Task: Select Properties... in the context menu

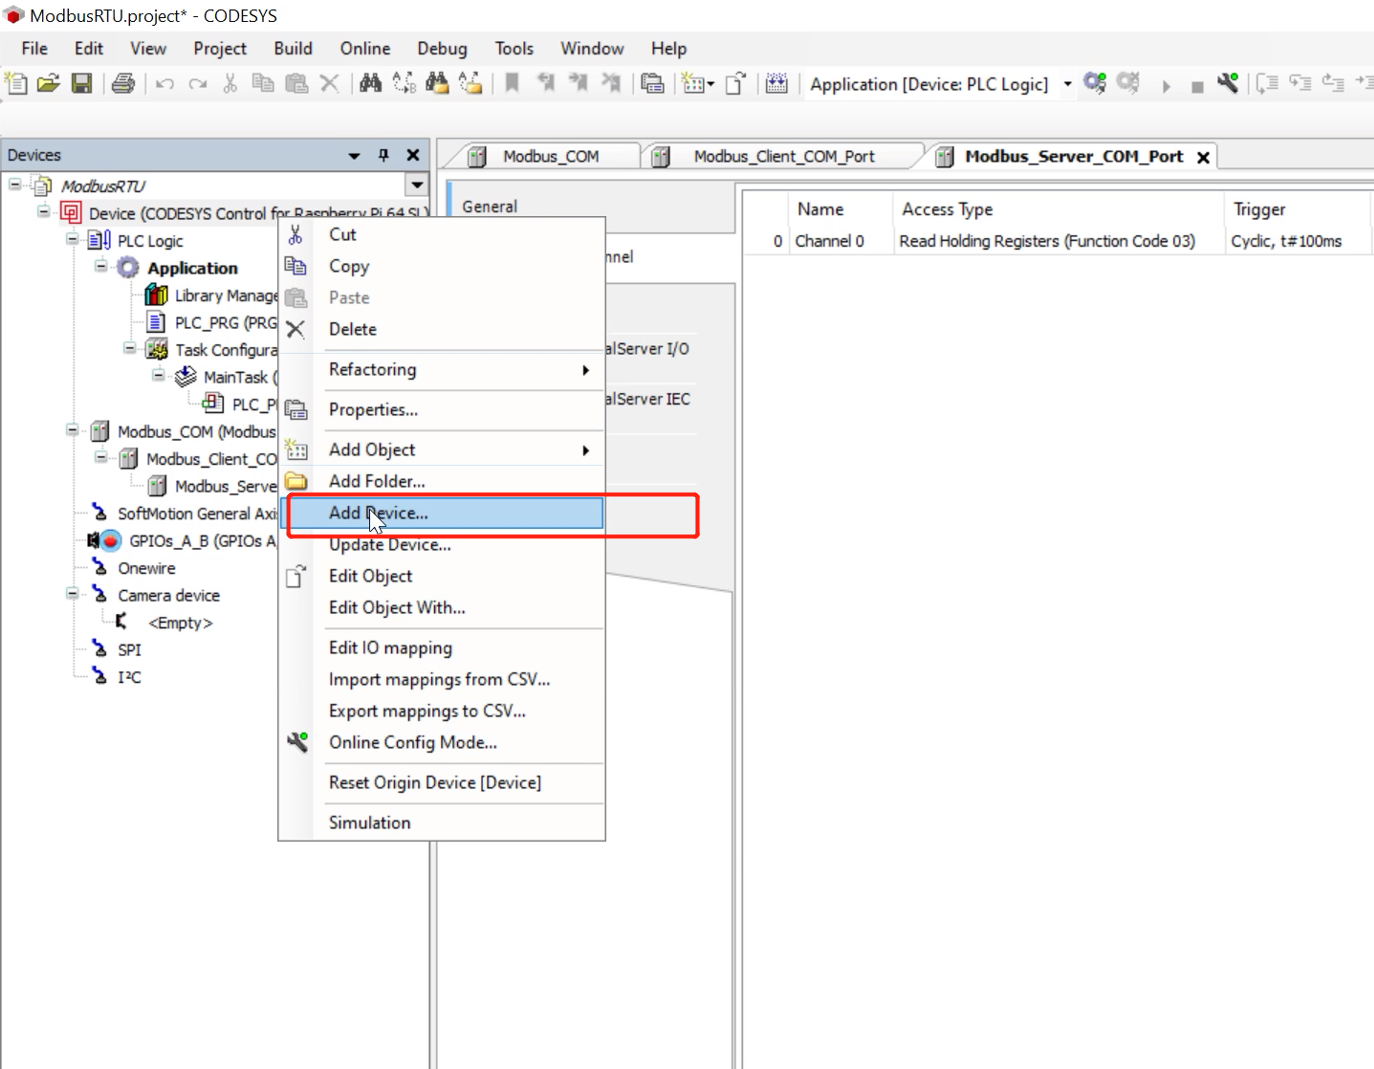Action: pos(442,410)
